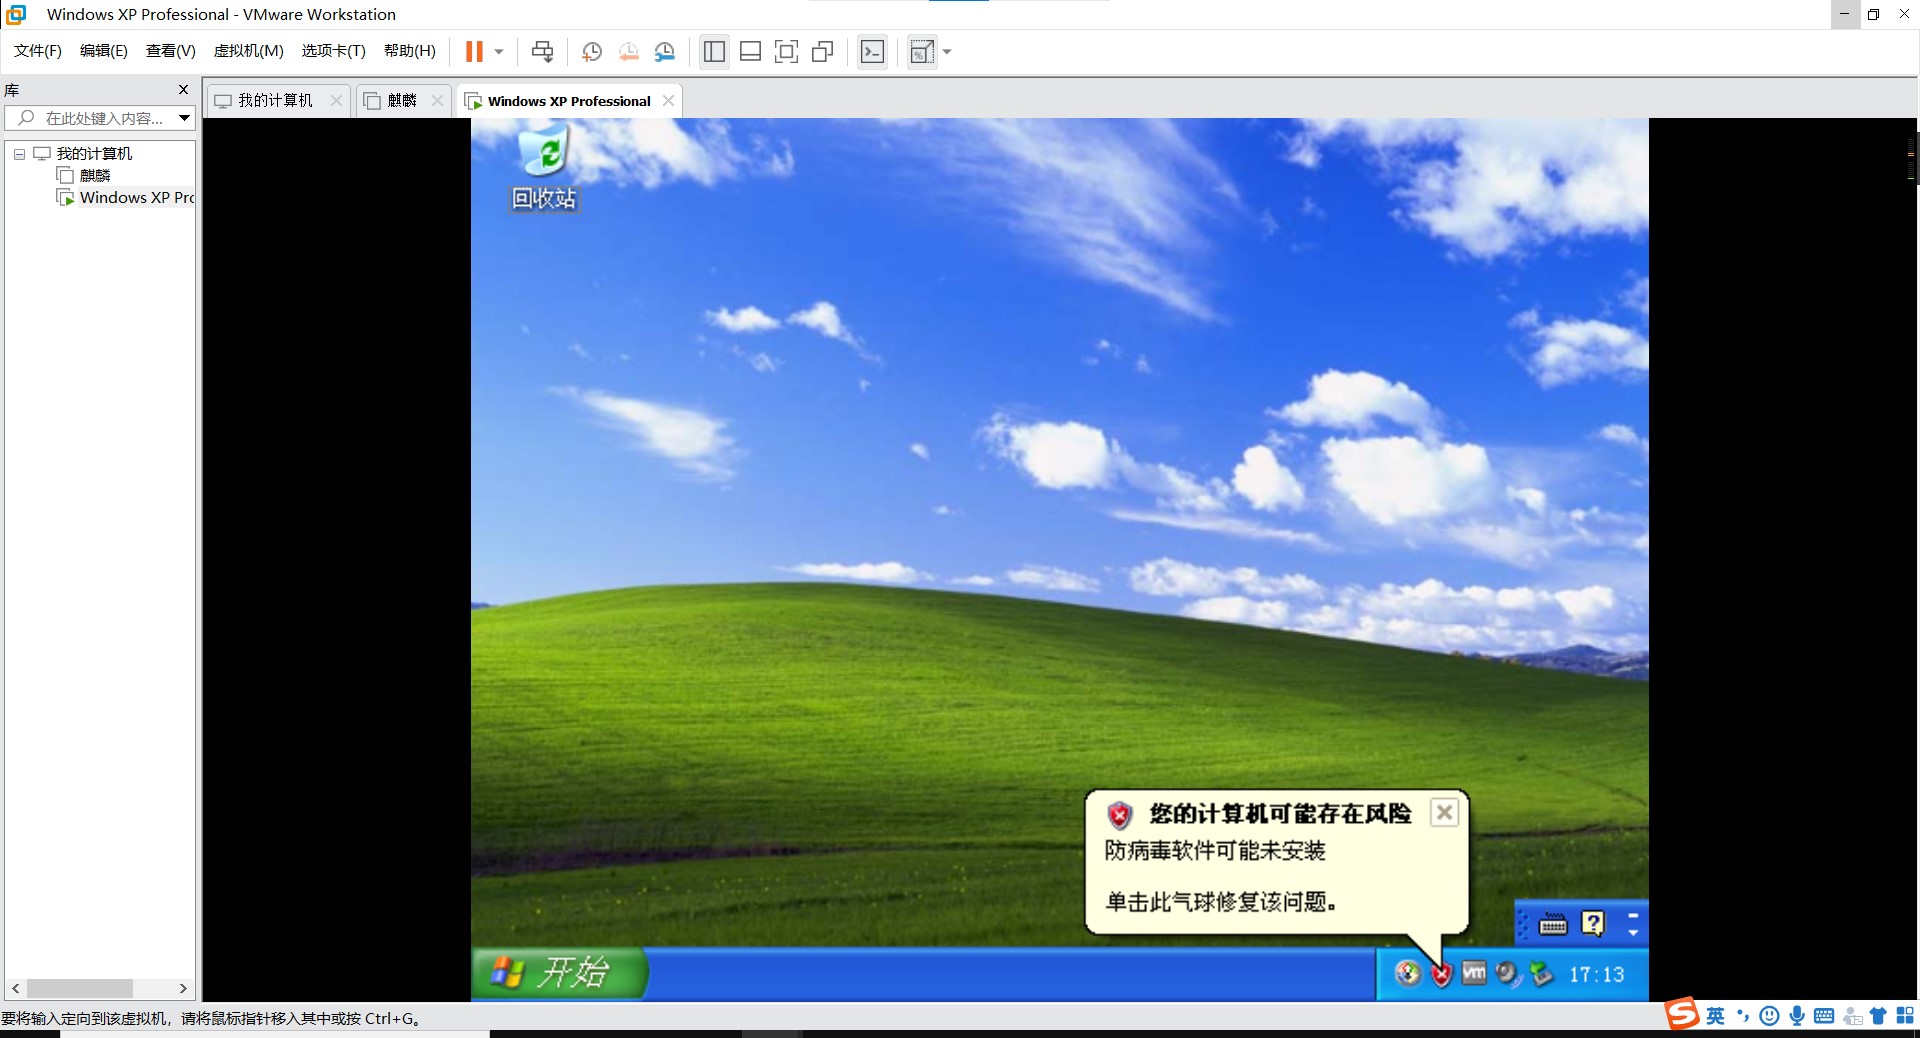Close the security warning balloon
Image resolution: width=1920 pixels, height=1038 pixels.
tap(1444, 813)
